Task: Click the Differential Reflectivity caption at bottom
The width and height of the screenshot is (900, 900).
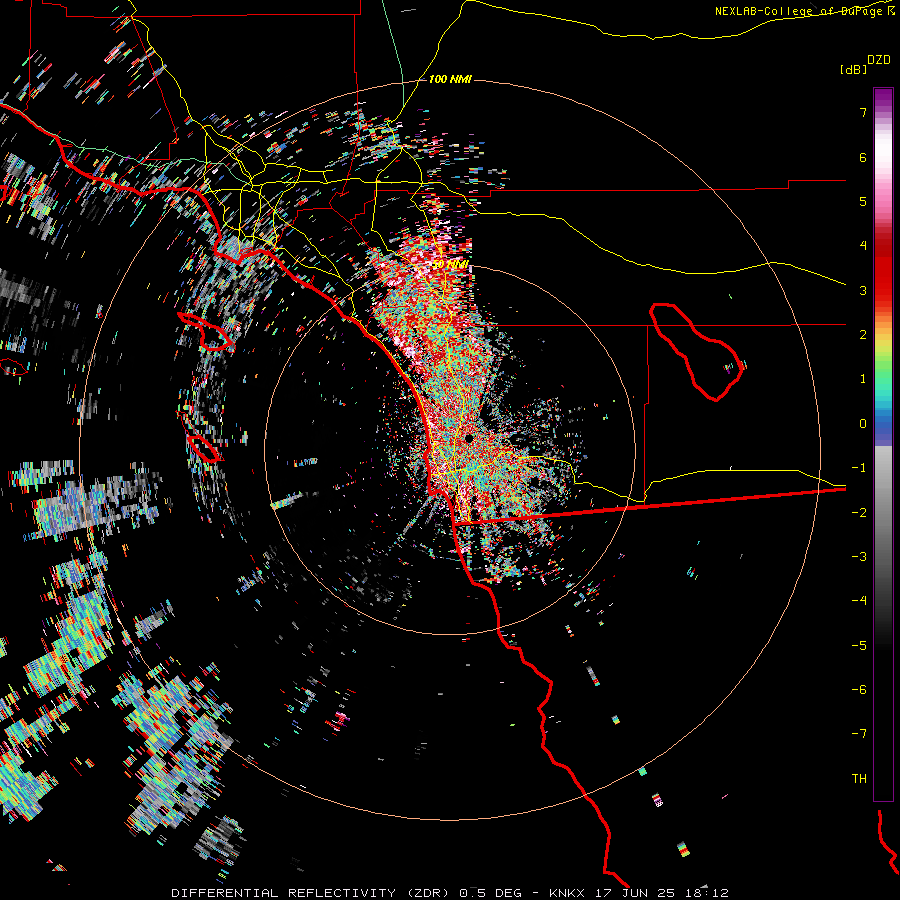Action: coord(450,893)
